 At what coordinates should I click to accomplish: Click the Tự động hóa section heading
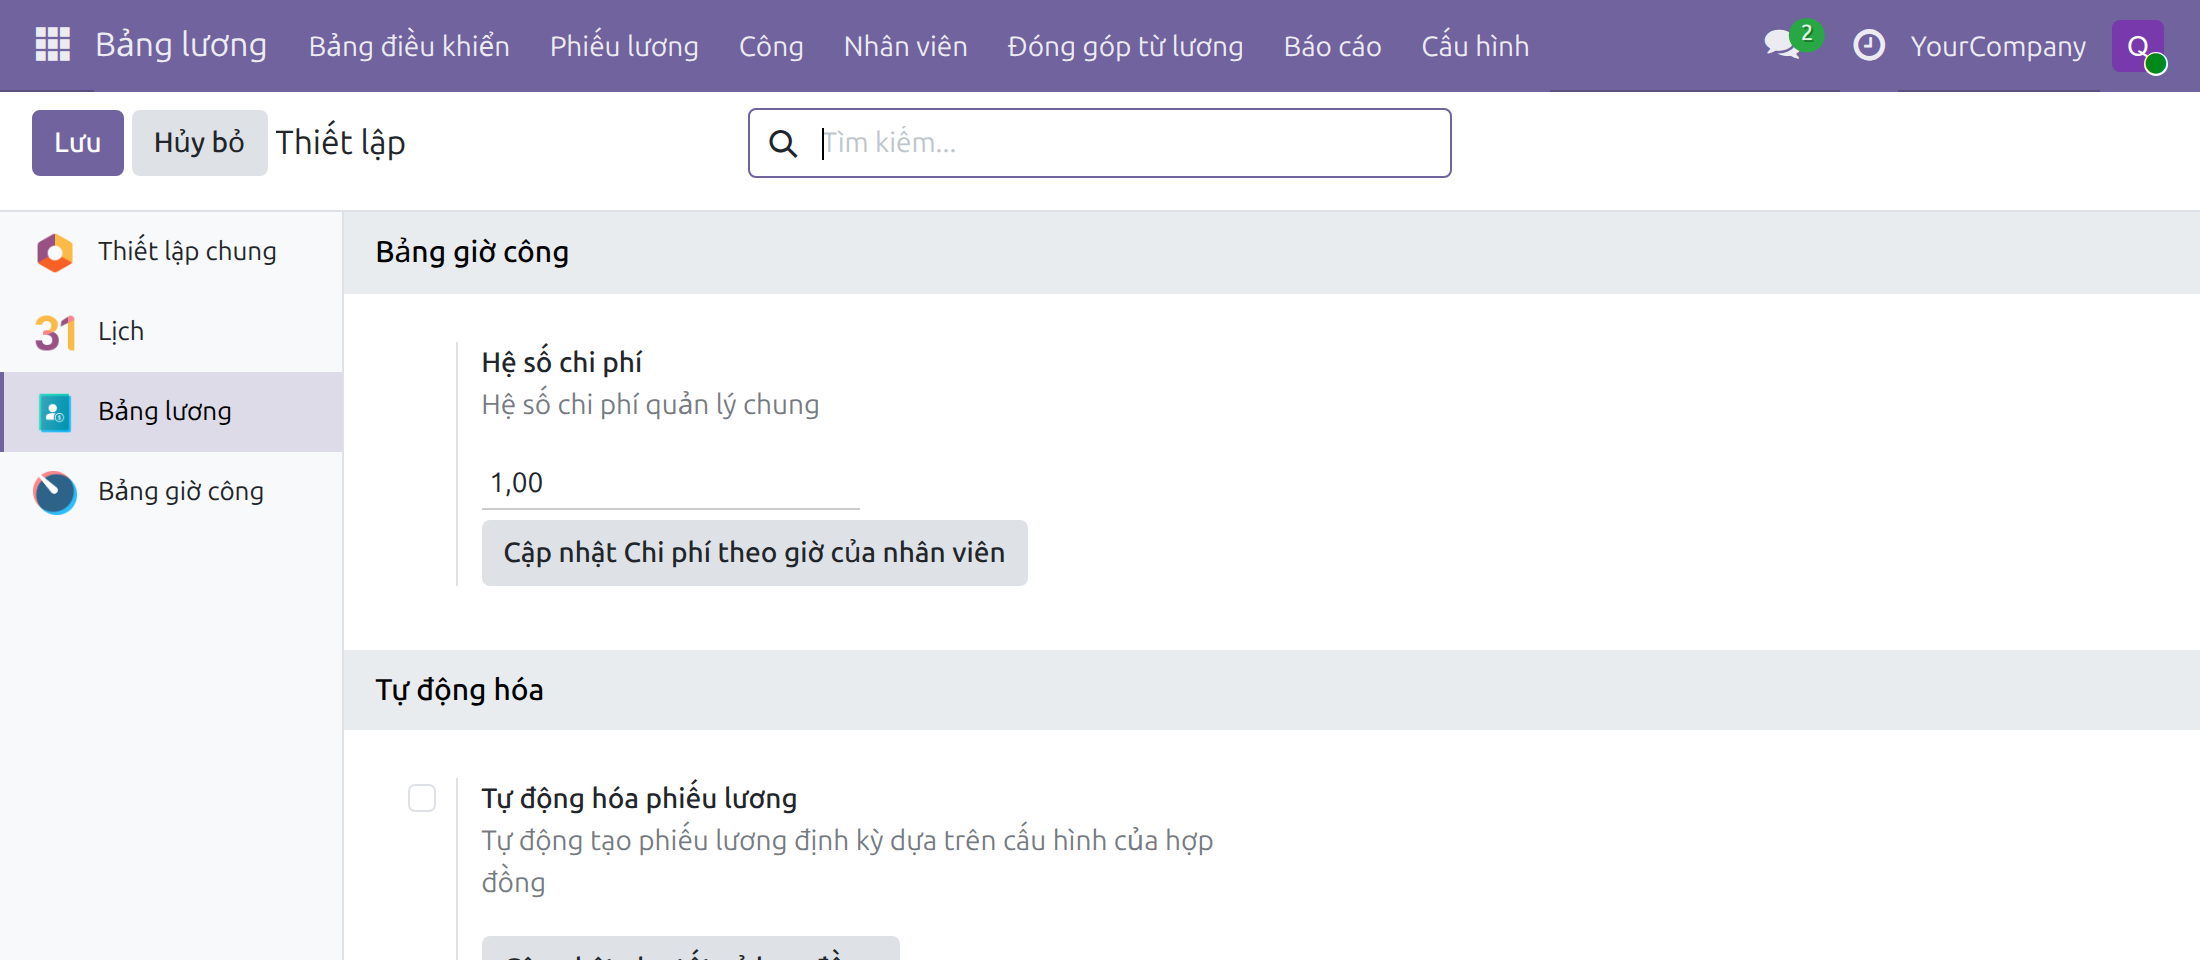click(x=459, y=690)
